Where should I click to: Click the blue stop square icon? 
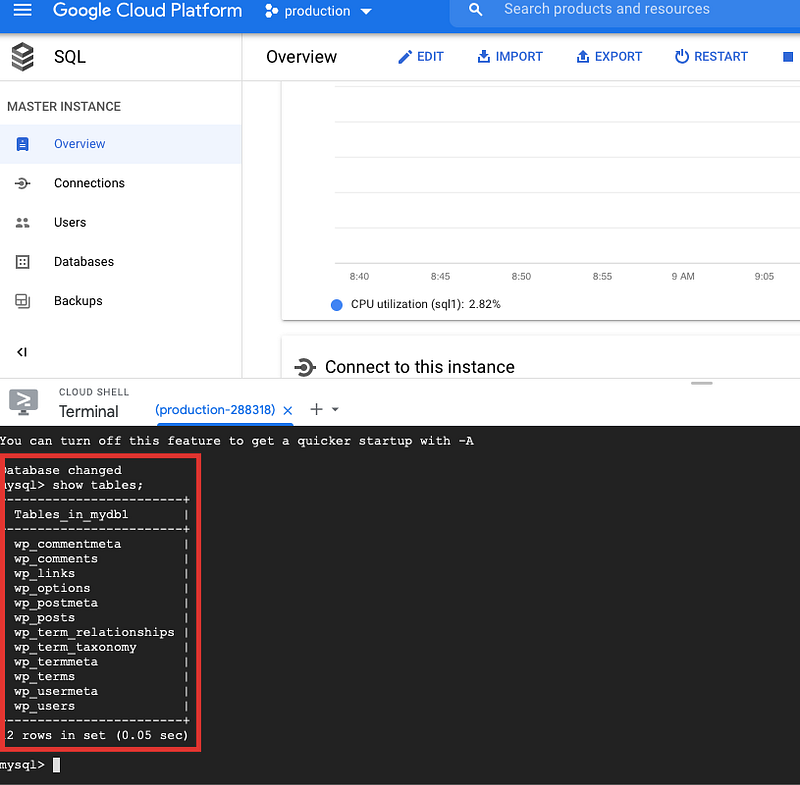click(x=788, y=57)
